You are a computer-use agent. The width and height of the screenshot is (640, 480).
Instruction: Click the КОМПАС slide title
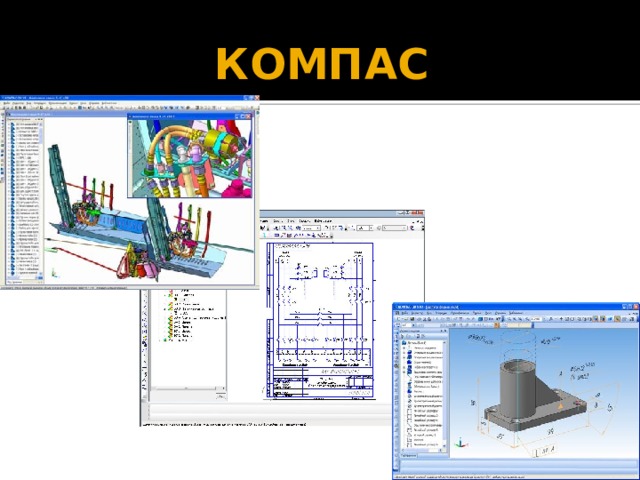point(322,64)
